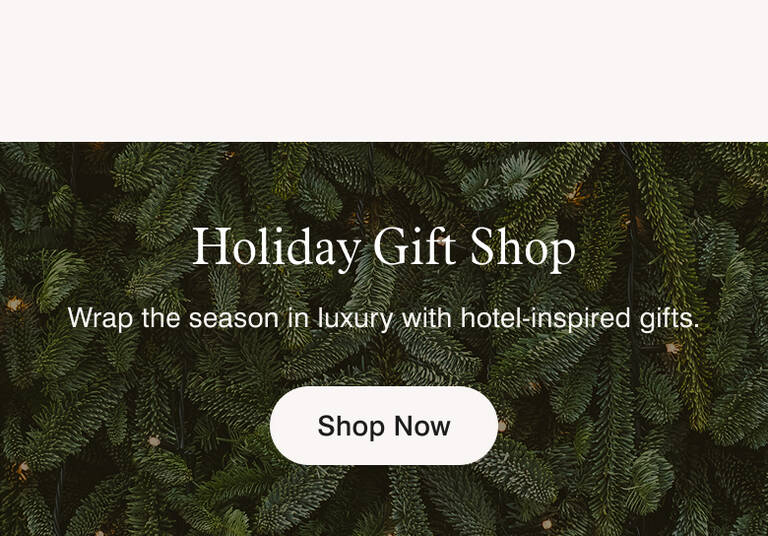768x536 pixels.
Task: Click the hotel-inspired gifts subtitle text
Action: tap(384, 318)
